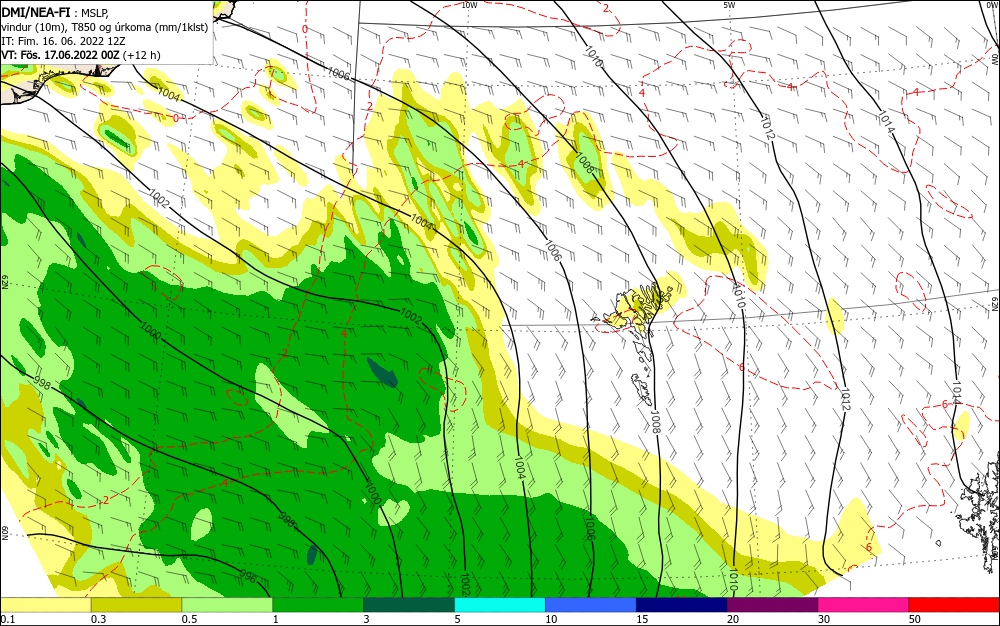
Task: Pick the blue 10–15 legend swatch
Action: pos(591,605)
